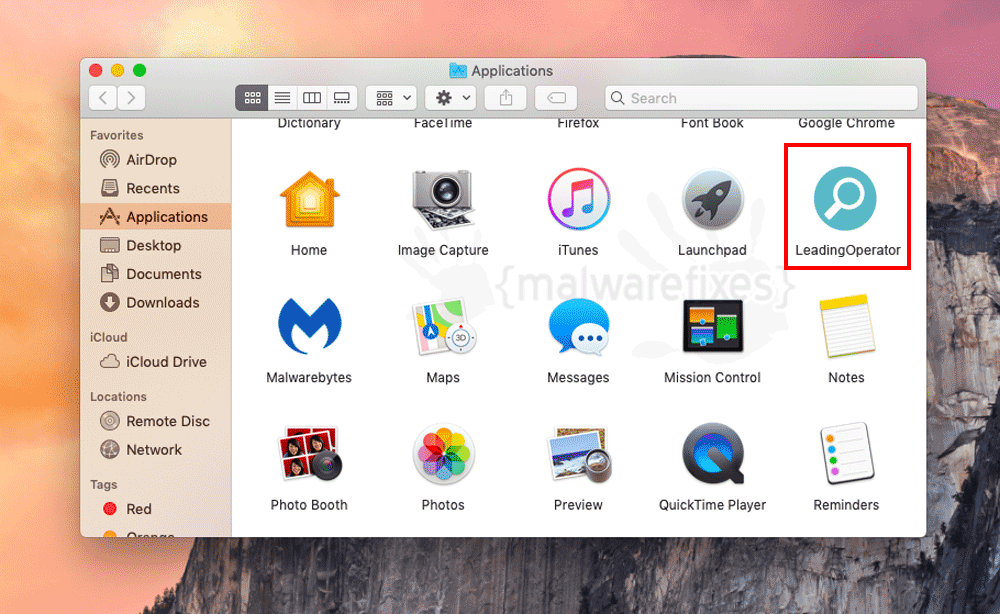Click the iTunes app icon
This screenshot has width=1000, height=614.
click(578, 199)
